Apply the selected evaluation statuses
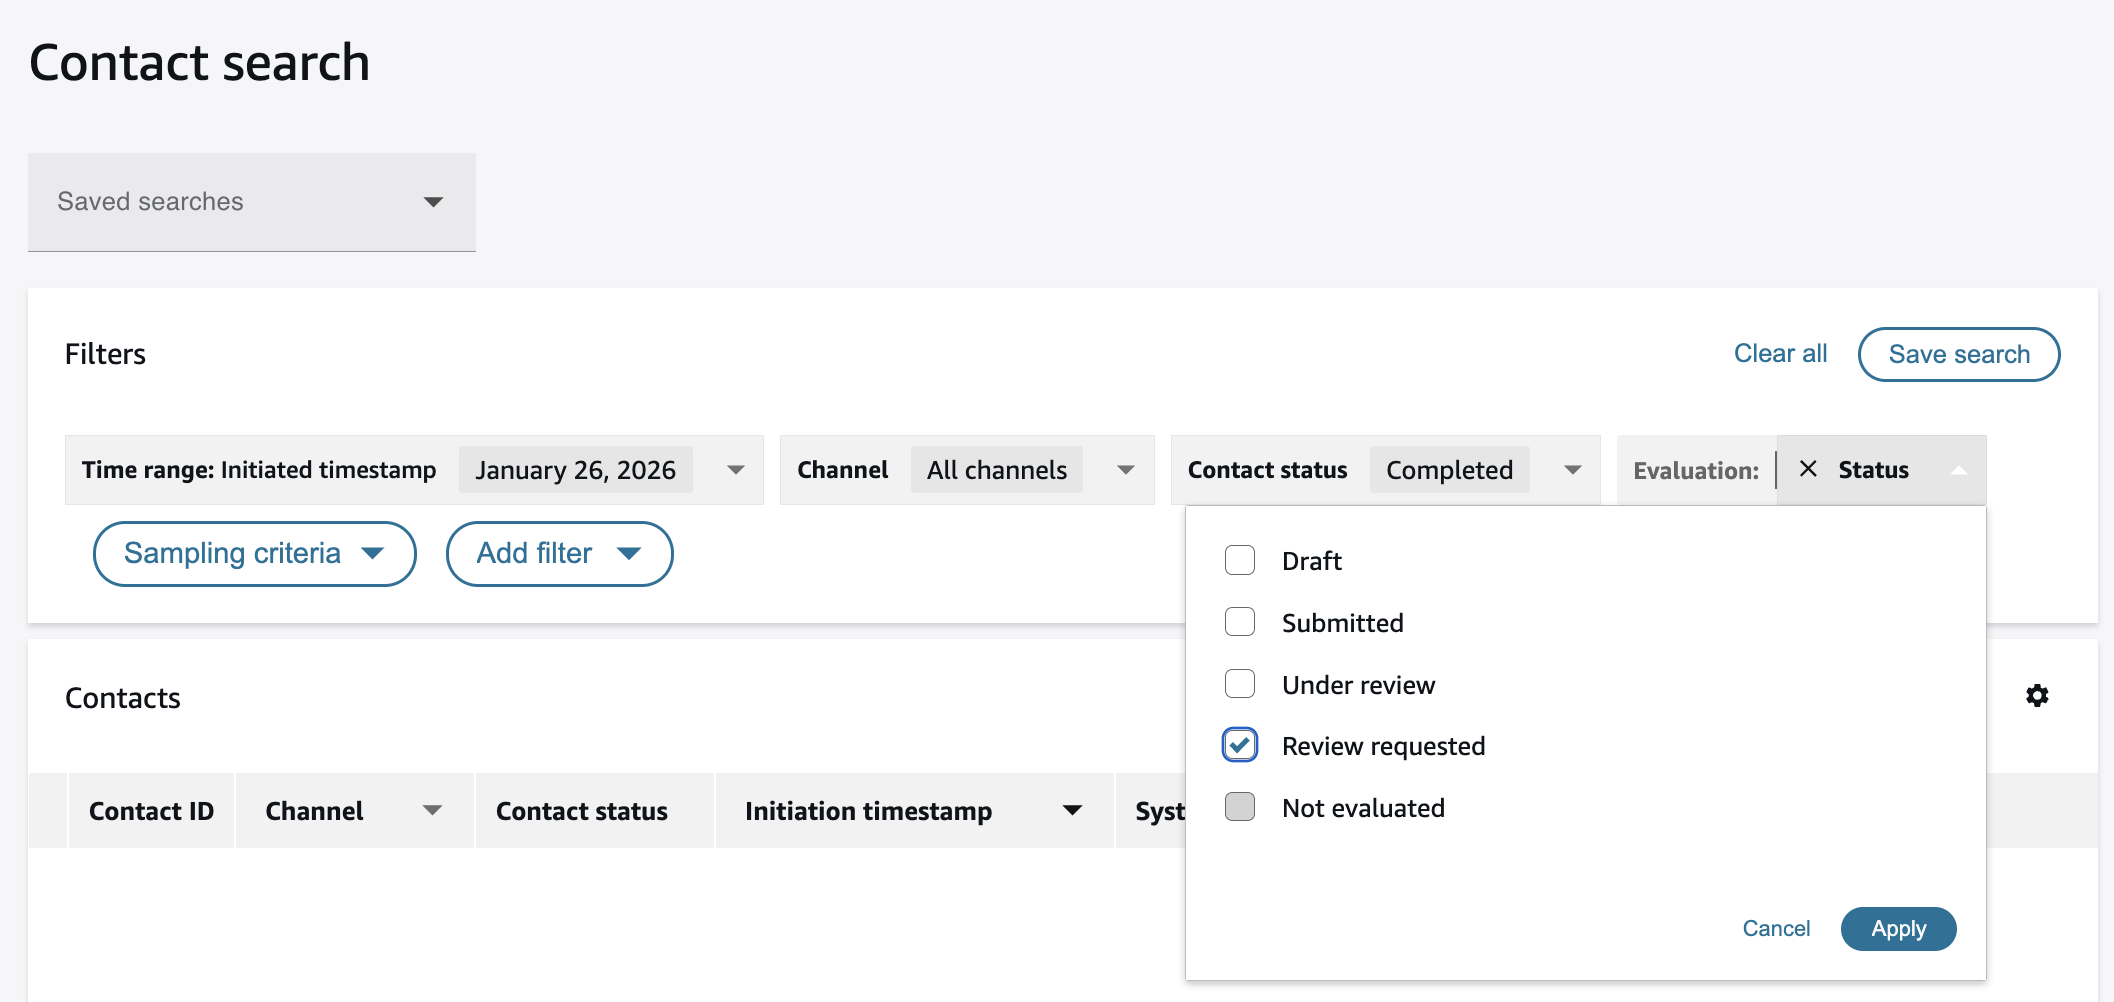Screen dimensions: 2114x1002 click(x=1898, y=928)
